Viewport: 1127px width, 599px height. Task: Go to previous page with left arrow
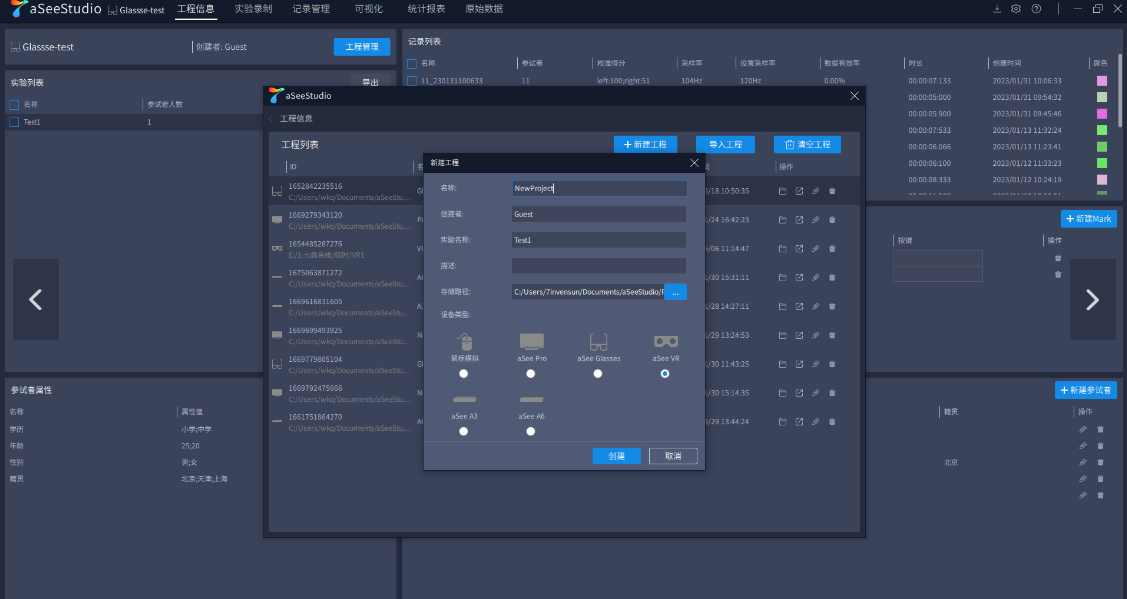(x=35, y=299)
